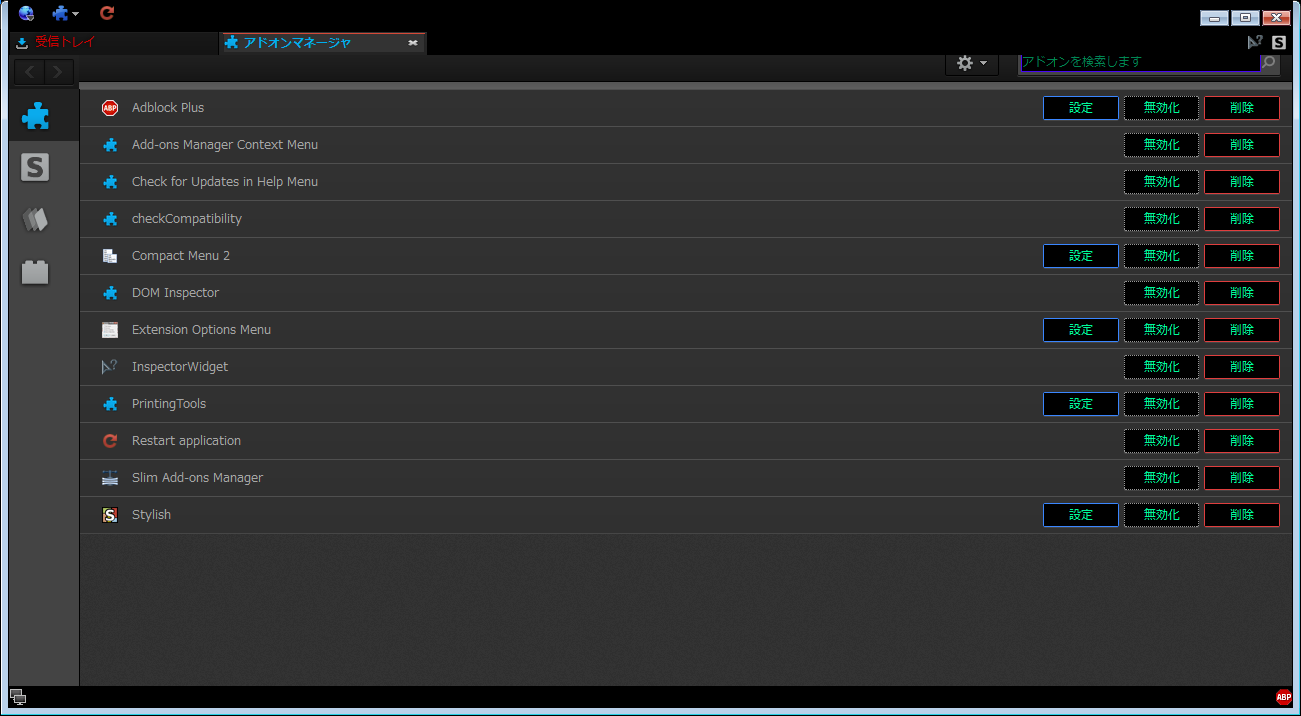Click the Check for Updates puzzle icon
The image size is (1301, 716).
click(110, 182)
